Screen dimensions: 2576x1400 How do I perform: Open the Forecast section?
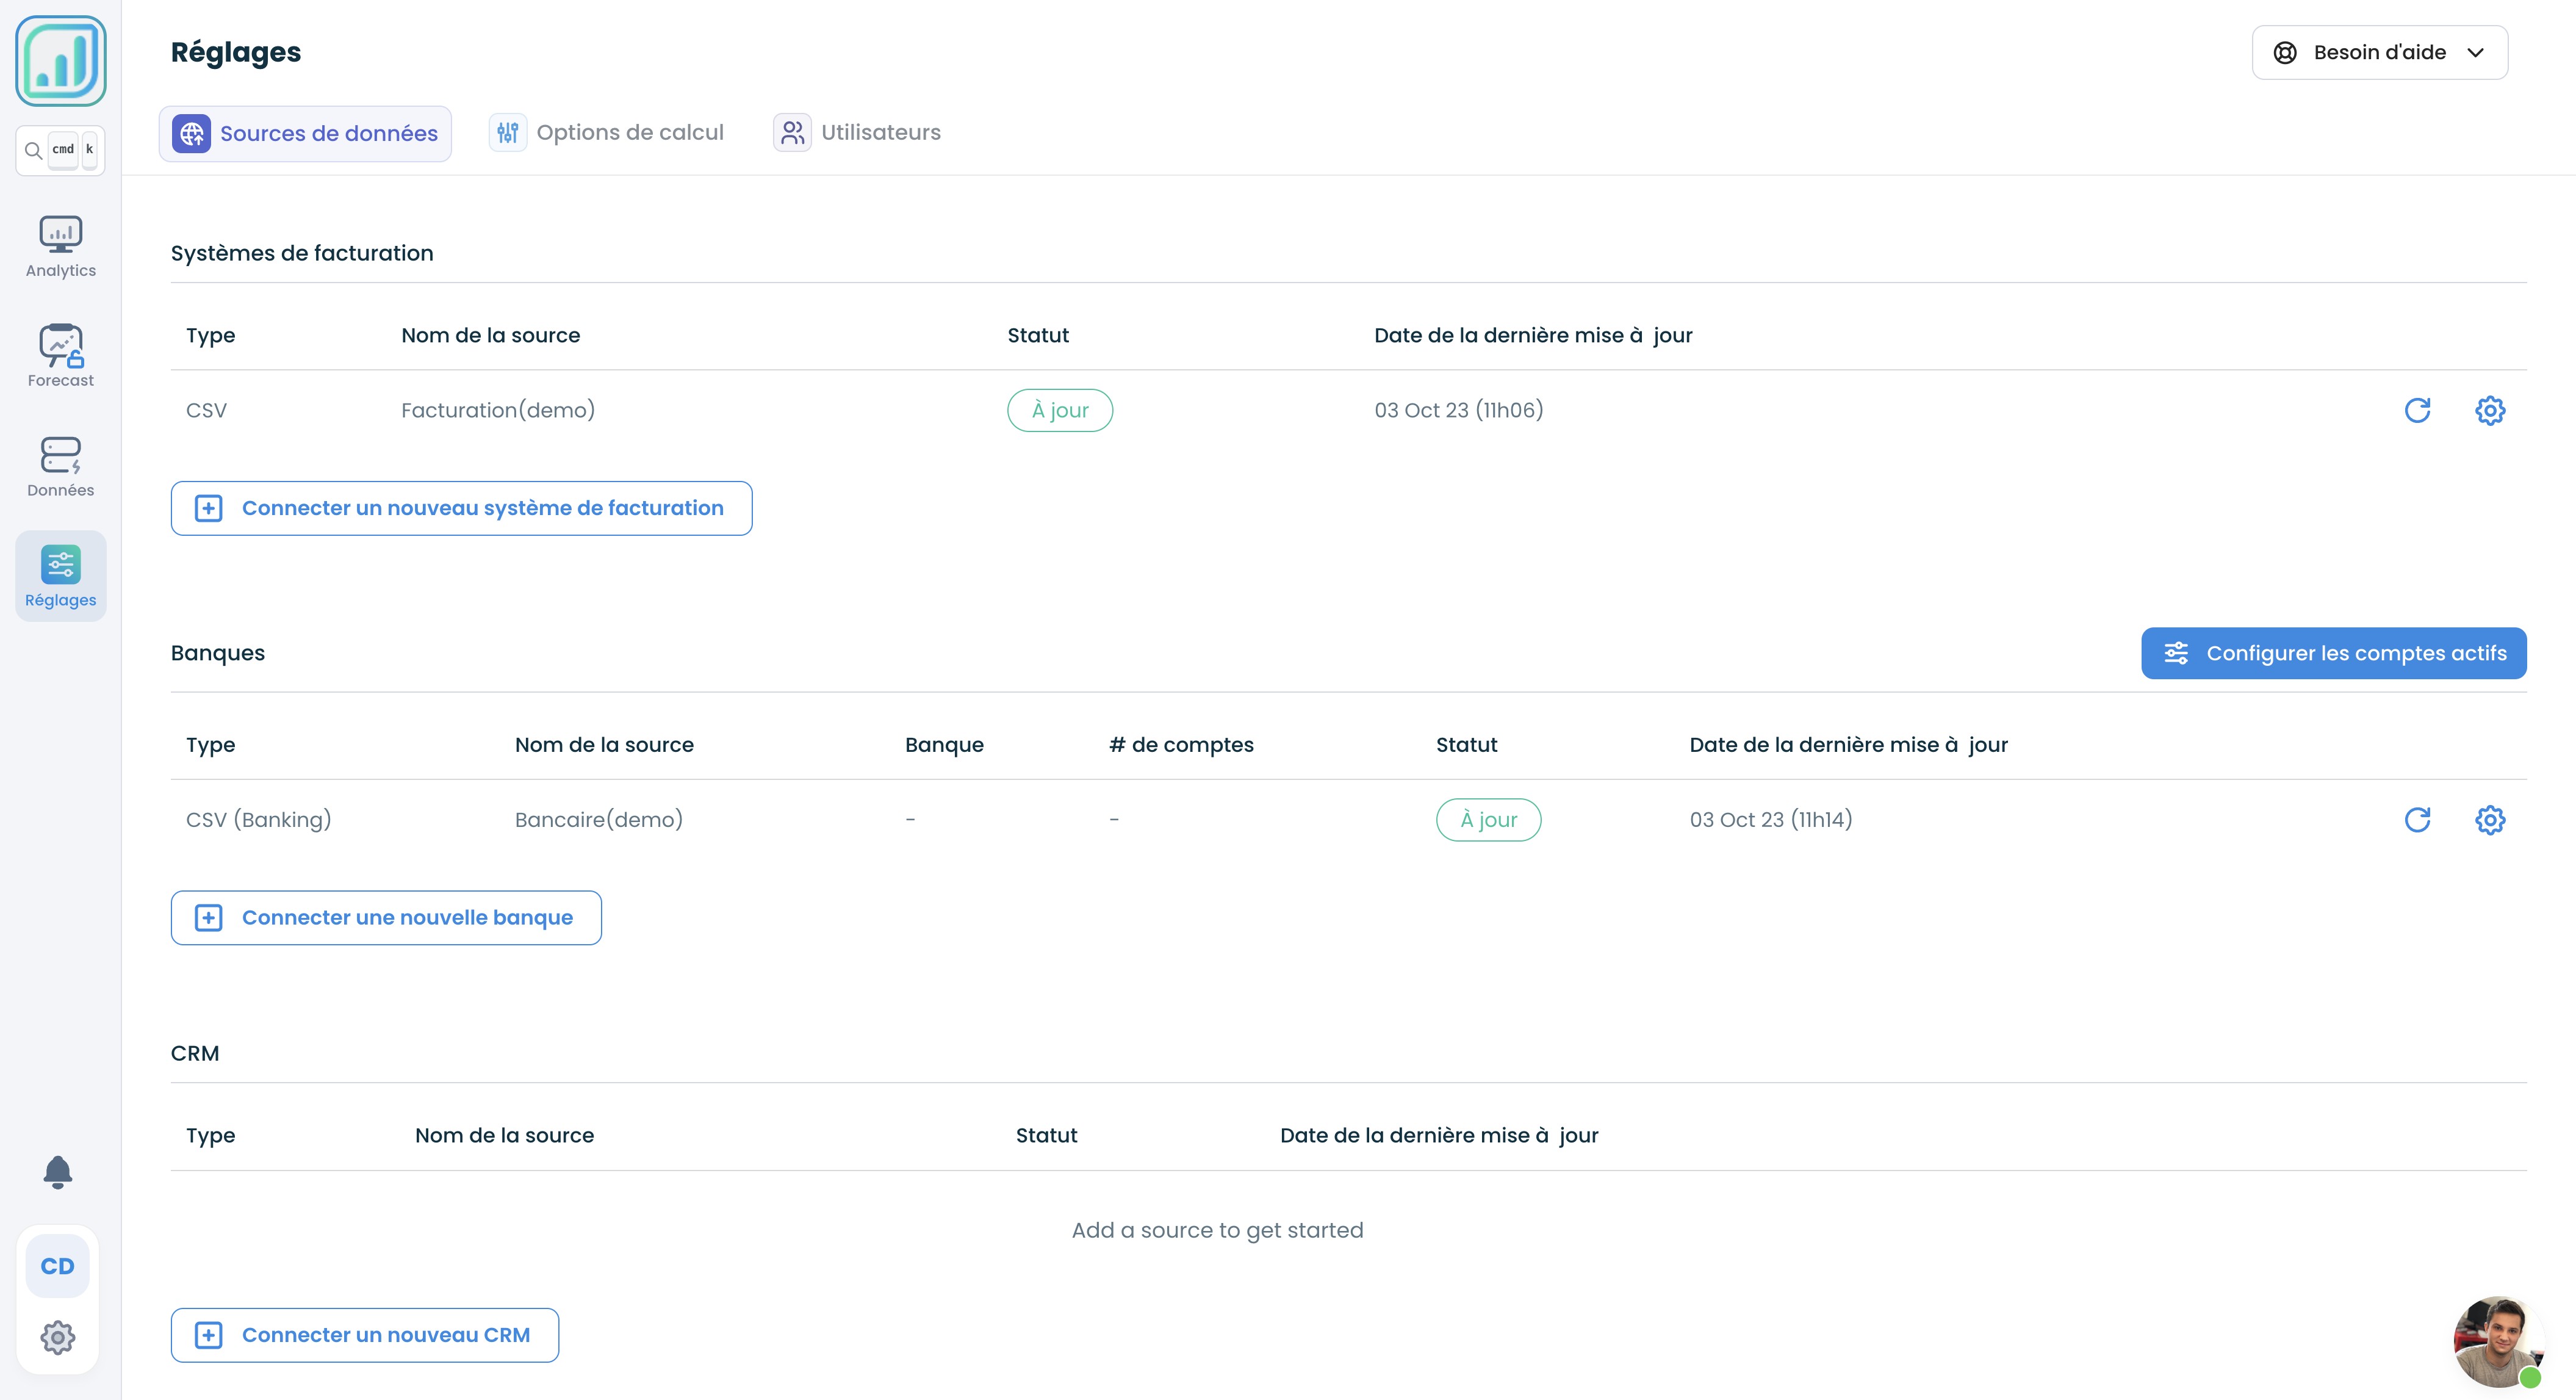[61, 356]
